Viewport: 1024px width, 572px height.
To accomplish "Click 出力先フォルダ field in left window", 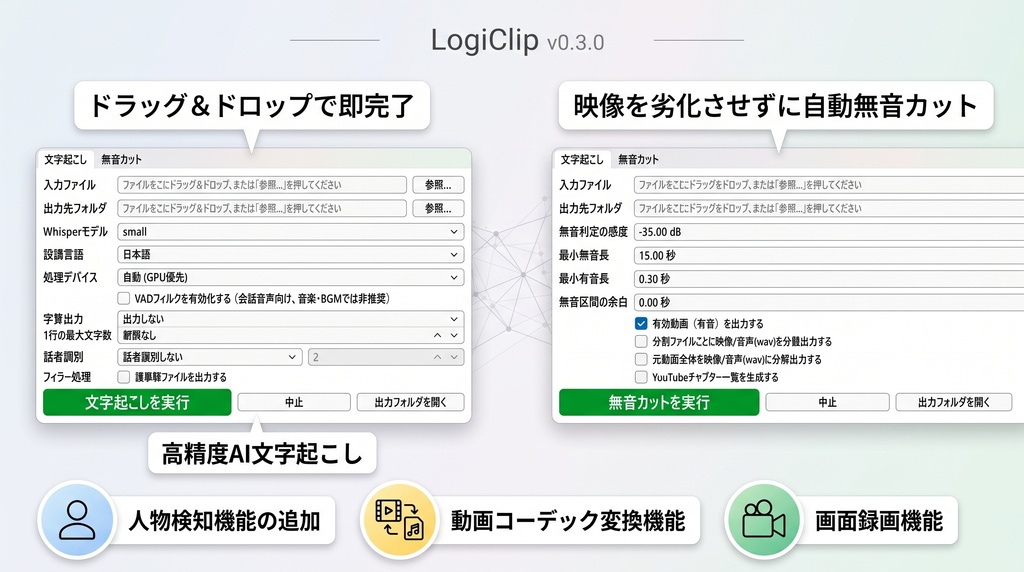I will click(x=262, y=208).
